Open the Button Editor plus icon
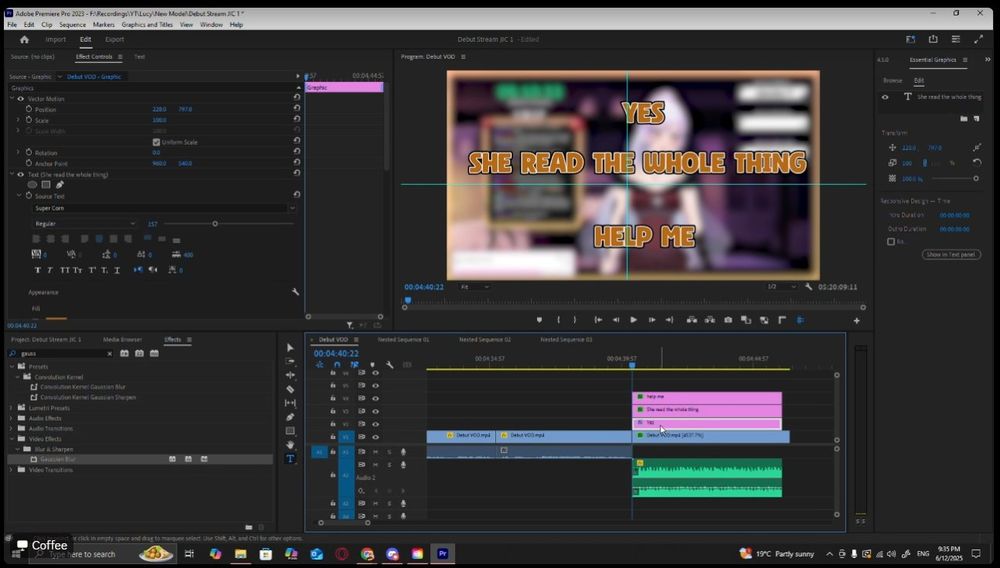1000x568 pixels. coord(857,321)
